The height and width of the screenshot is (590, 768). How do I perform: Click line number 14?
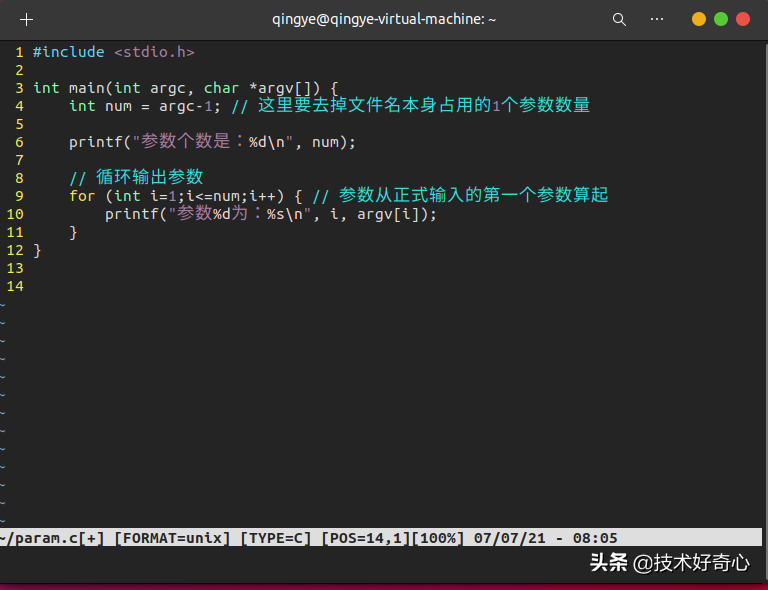(x=15, y=286)
